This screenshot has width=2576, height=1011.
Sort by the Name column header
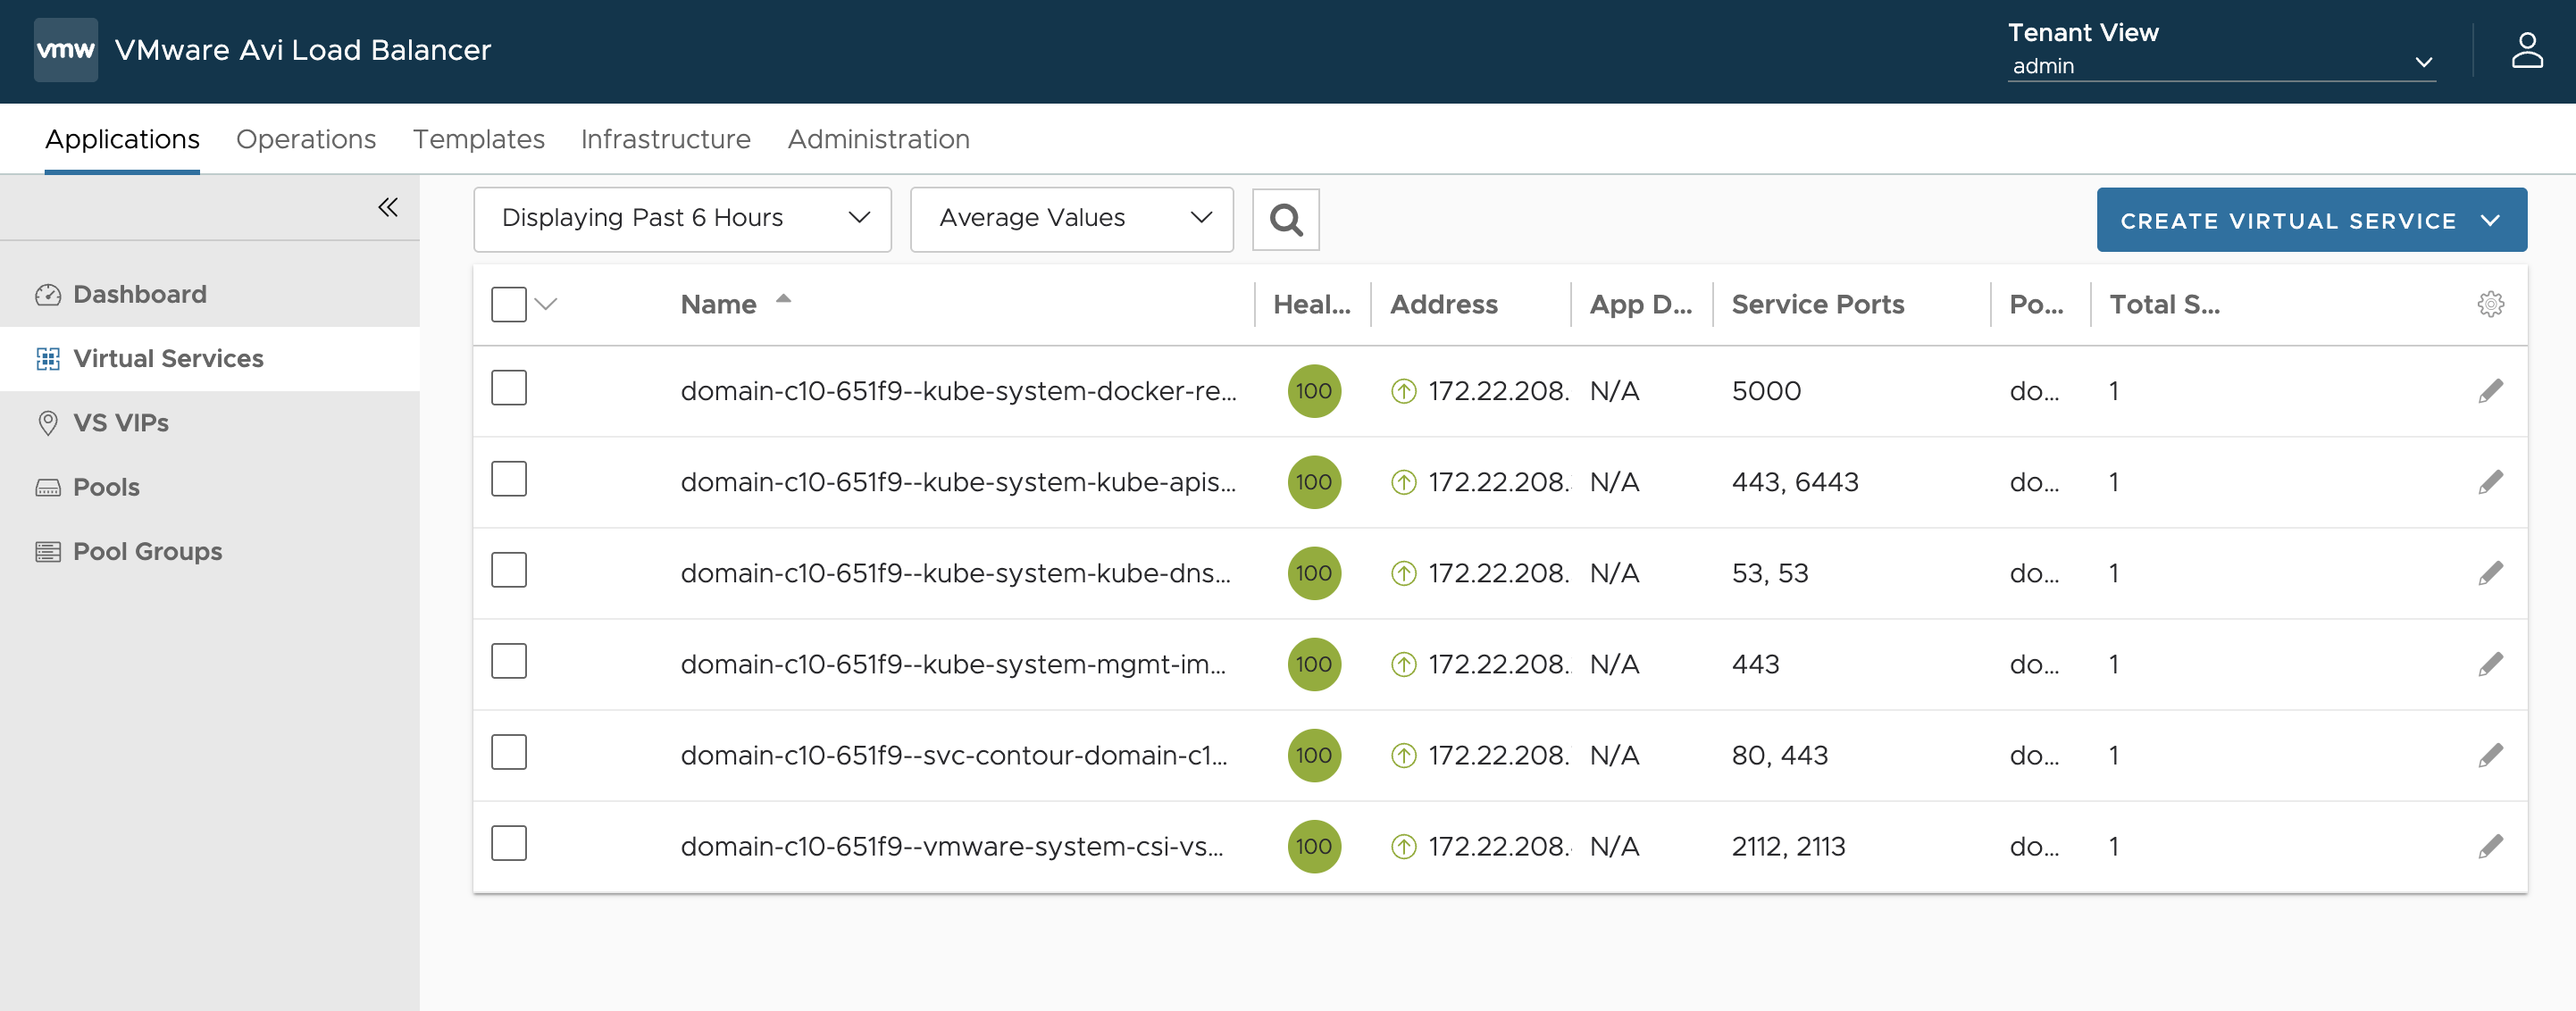(718, 304)
